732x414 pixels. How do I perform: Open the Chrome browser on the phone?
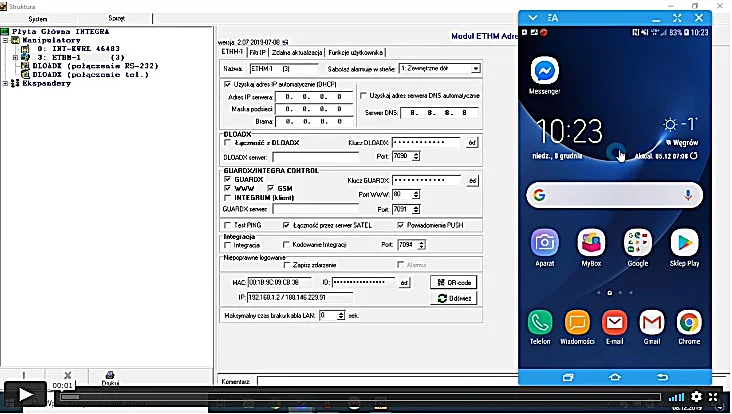(x=689, y=322)
